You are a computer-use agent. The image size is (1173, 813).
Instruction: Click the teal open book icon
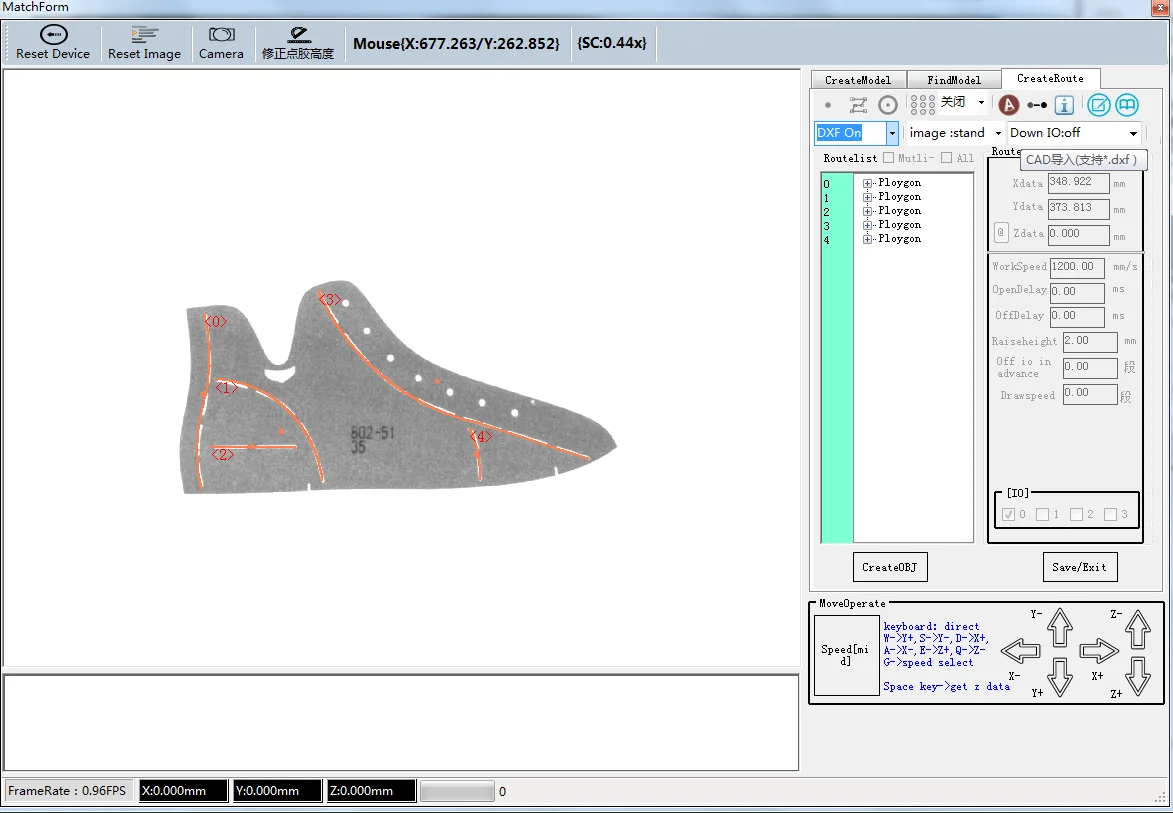coord(1127,105)
